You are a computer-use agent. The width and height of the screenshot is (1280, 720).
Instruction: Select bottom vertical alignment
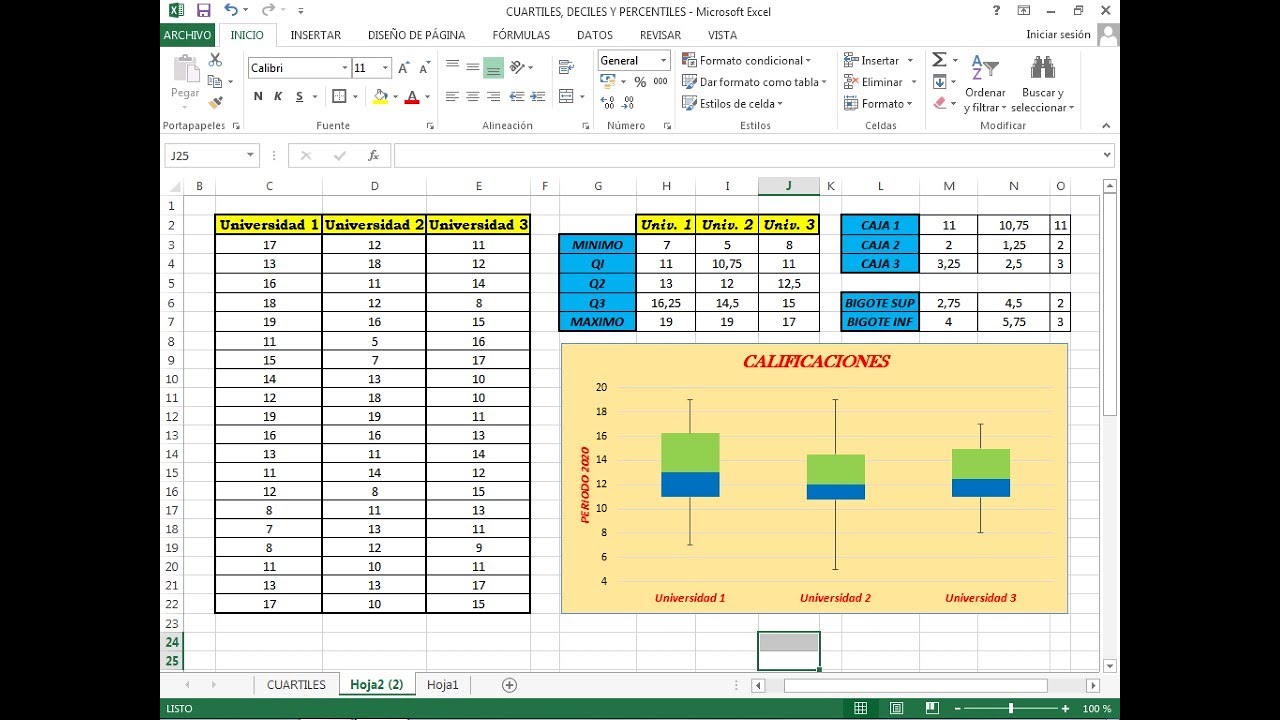[493, 68]
